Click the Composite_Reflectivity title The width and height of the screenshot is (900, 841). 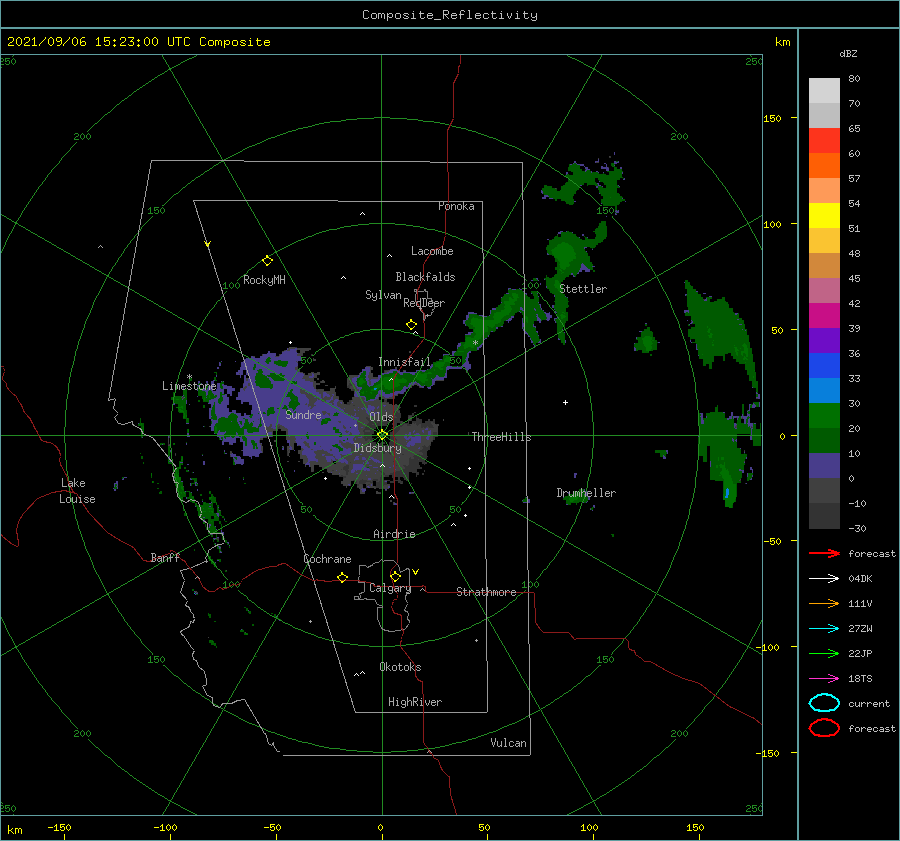click(450, 15)
